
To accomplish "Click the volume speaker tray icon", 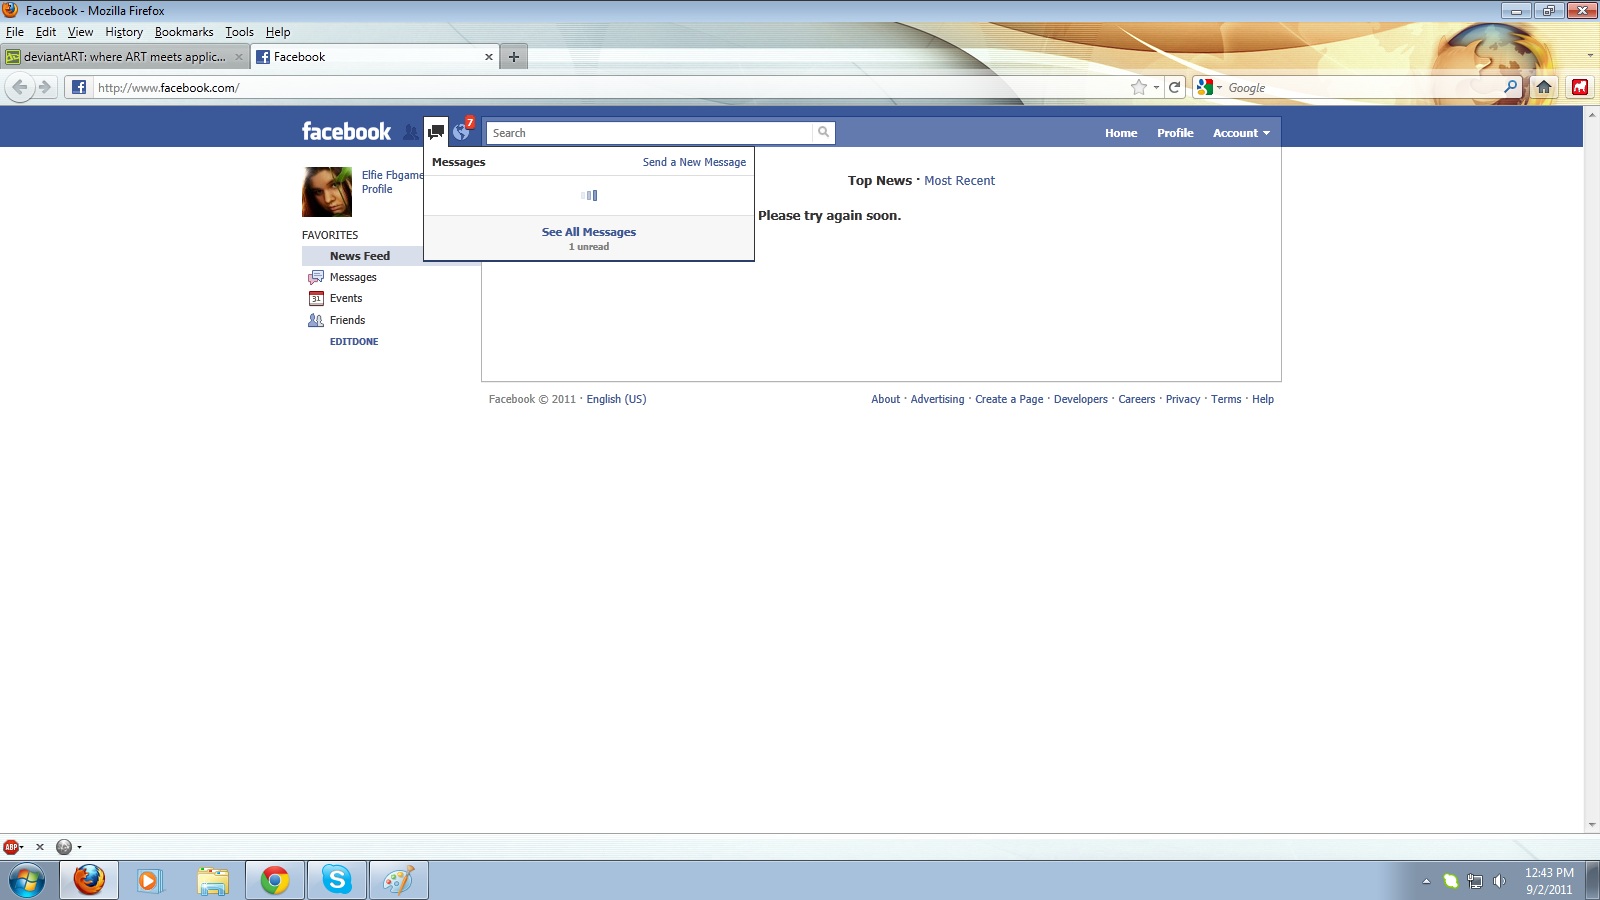I will (x=1499, y=881).
